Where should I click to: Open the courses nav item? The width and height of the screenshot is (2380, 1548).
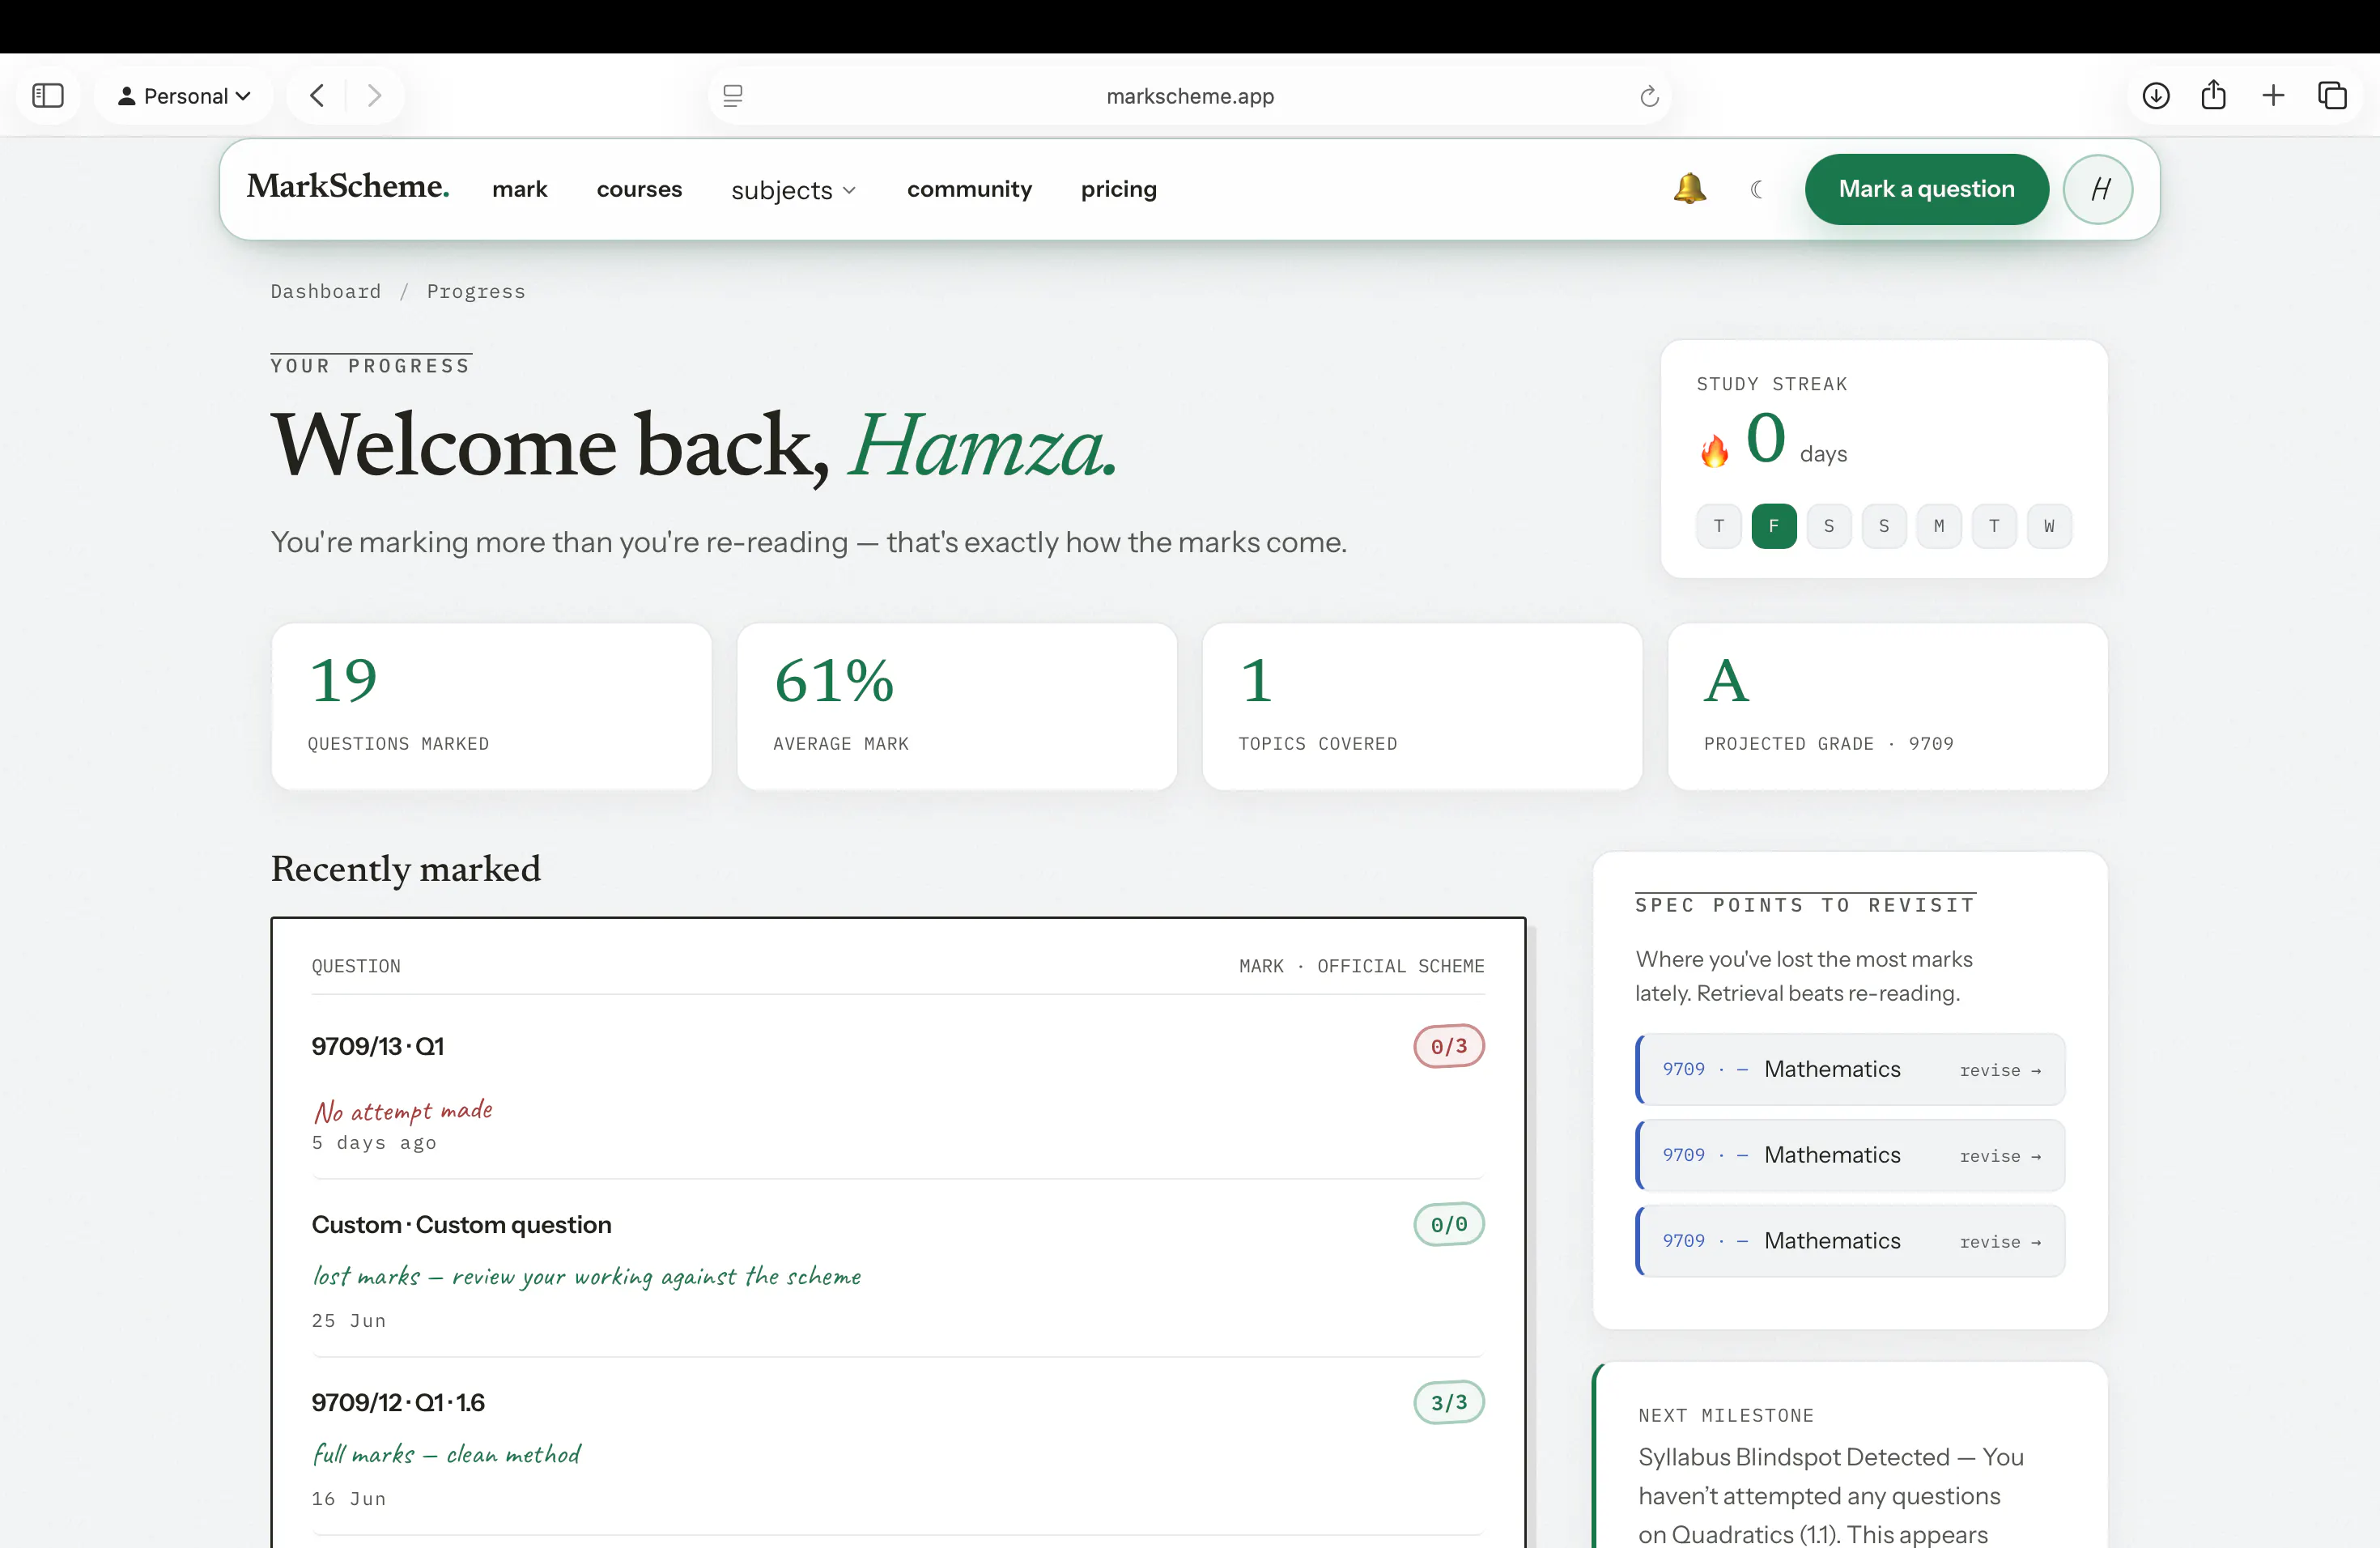pos(639,189)
